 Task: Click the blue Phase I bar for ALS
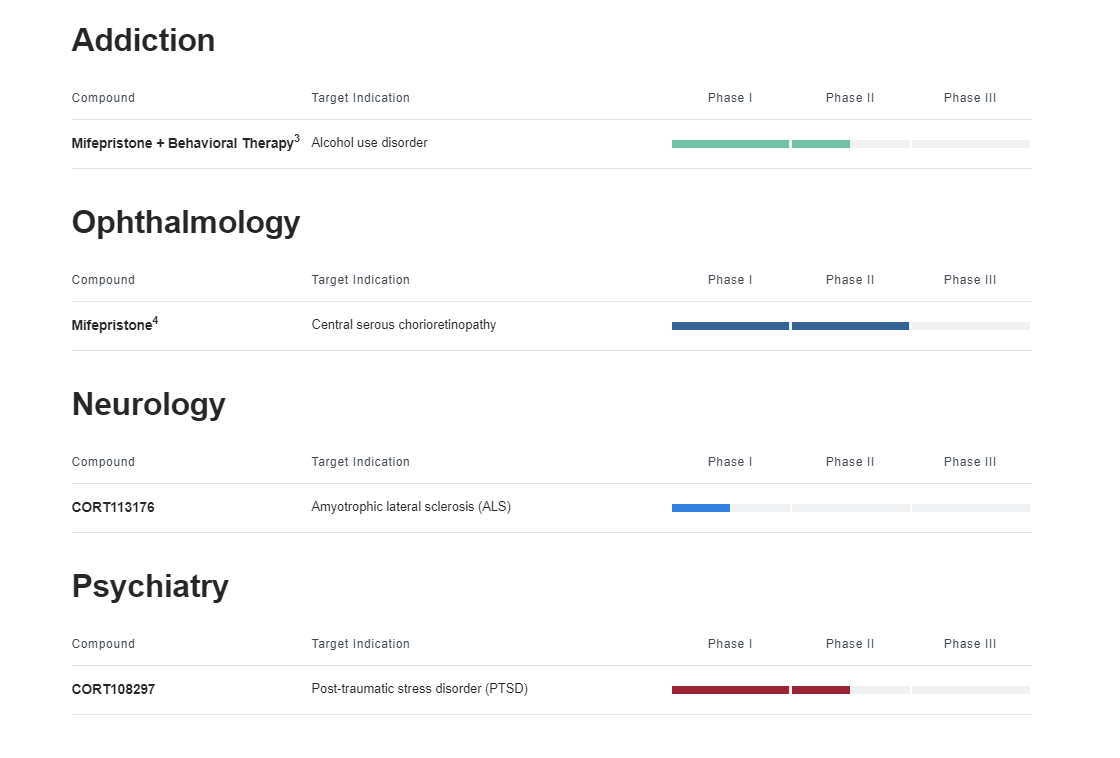(701, 508)
